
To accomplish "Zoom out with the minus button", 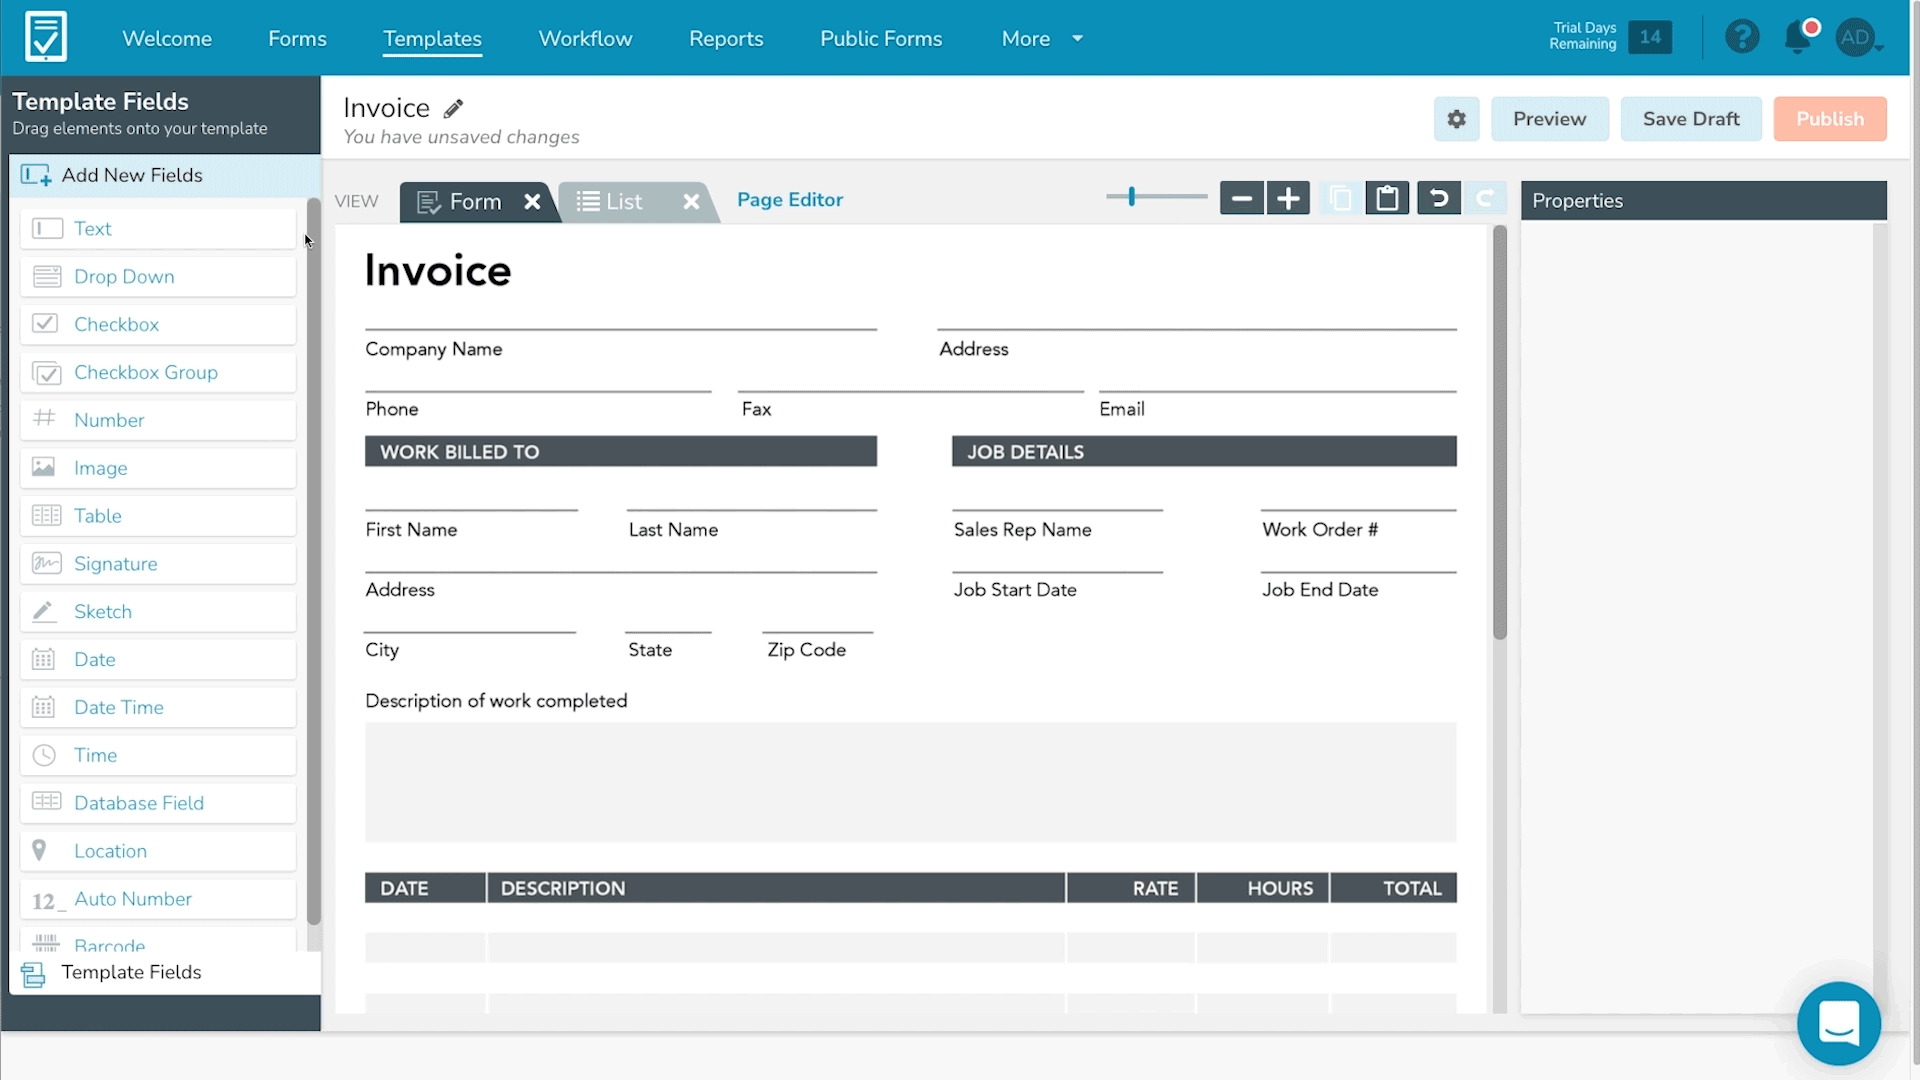I will 1241,199.
